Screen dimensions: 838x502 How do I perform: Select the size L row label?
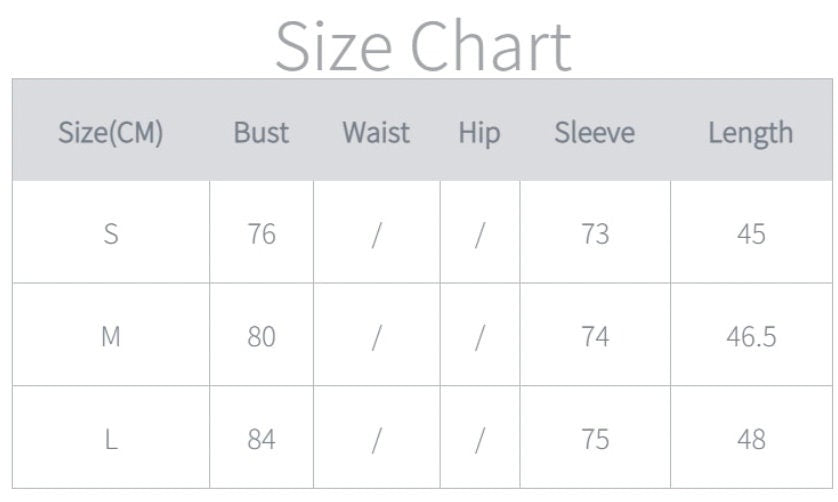[110, 439]
